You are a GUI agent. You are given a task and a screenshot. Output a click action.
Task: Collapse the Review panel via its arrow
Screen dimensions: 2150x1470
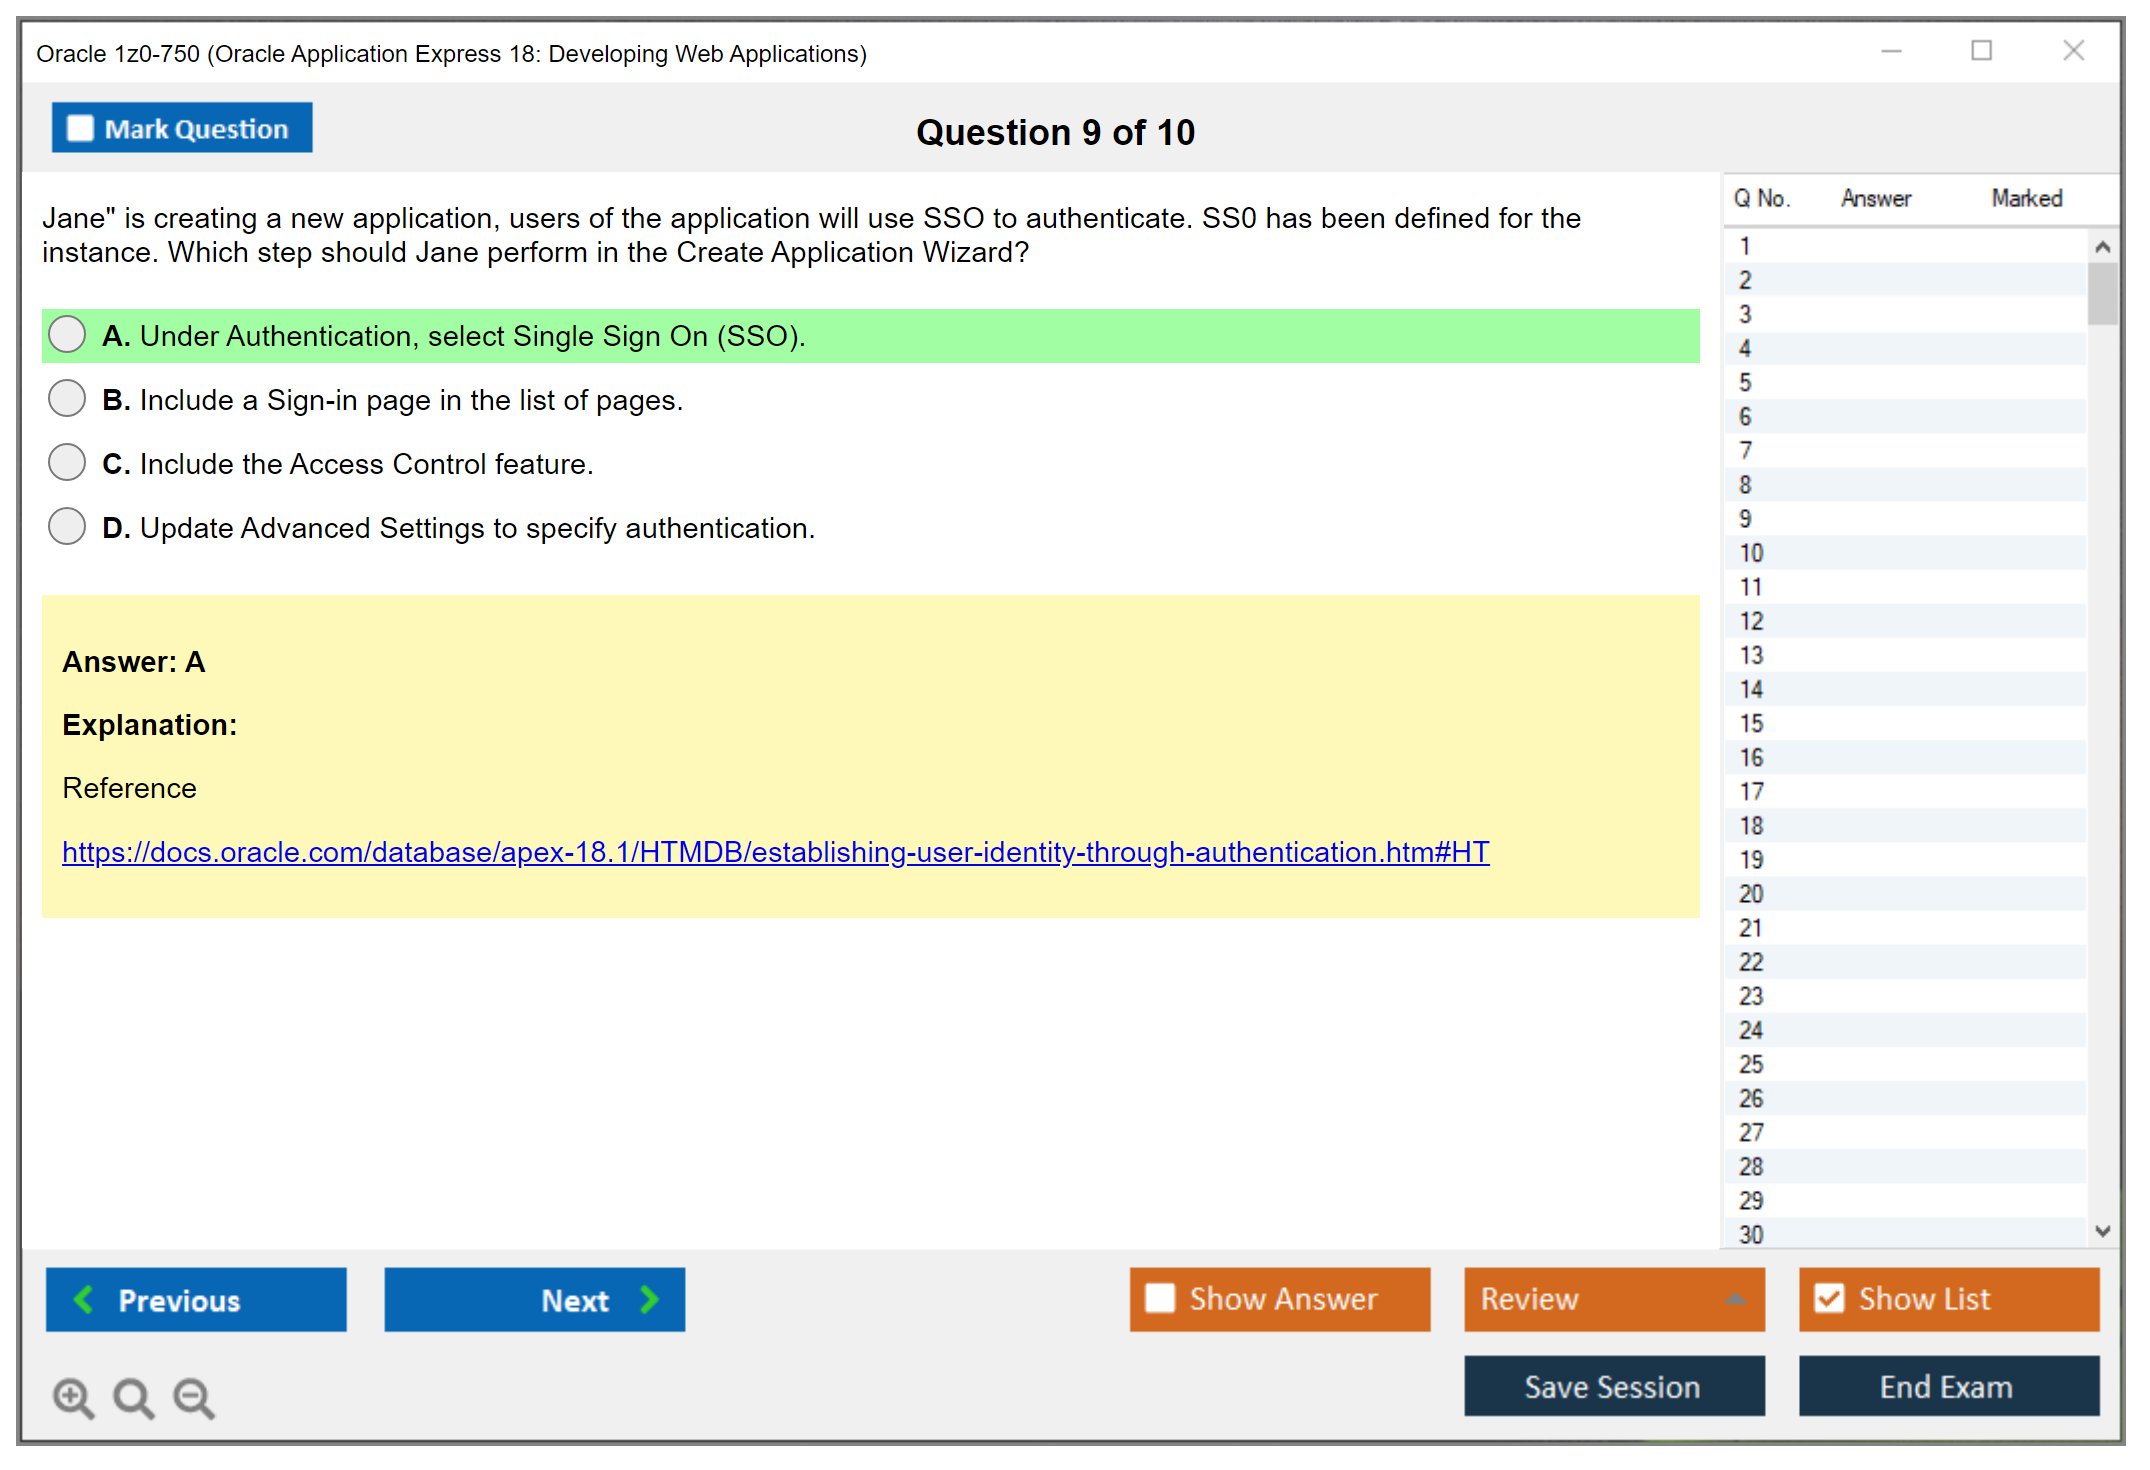(1737, 1300)
